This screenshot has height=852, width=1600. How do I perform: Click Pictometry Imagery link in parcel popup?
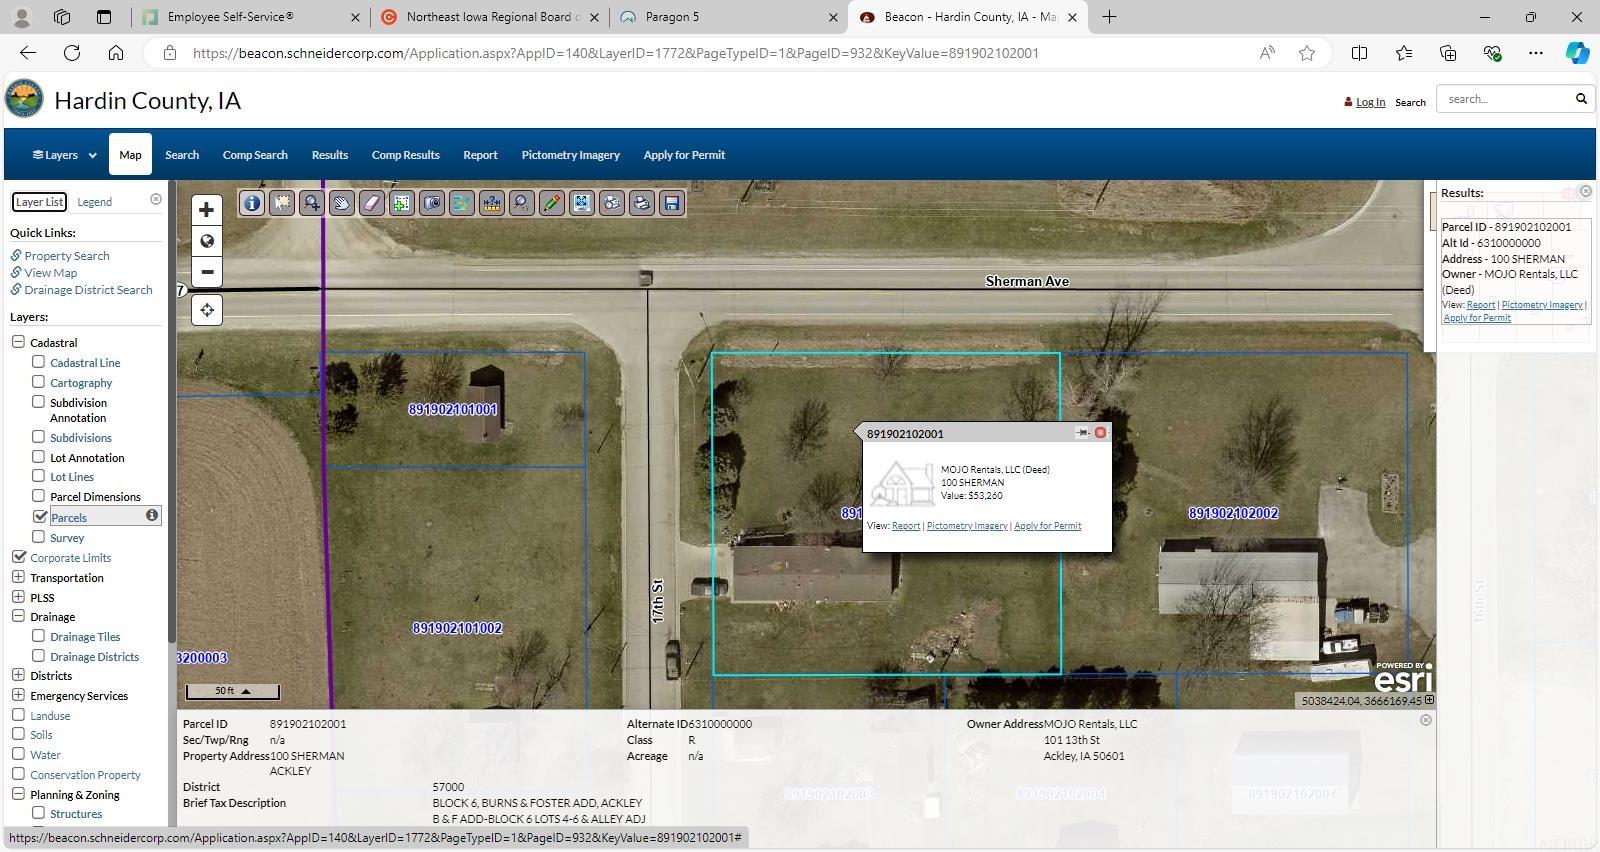click(966, 526)
